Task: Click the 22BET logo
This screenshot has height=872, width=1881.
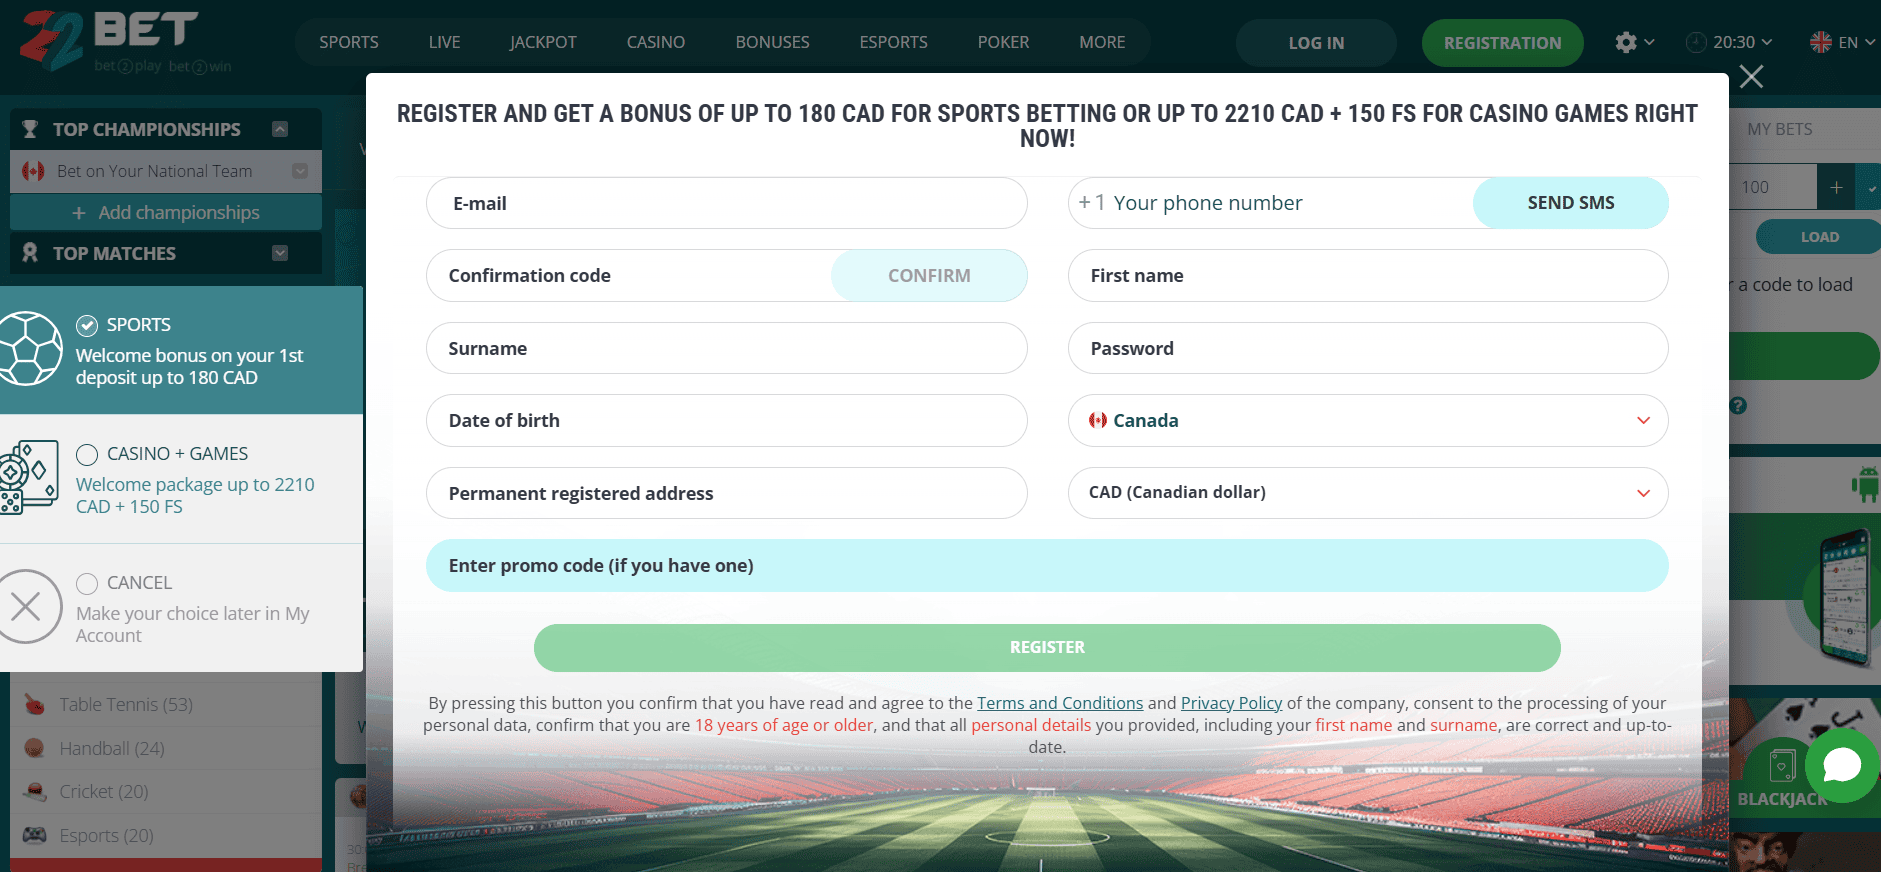Action: pyautogui.click(x=110, y=42)
